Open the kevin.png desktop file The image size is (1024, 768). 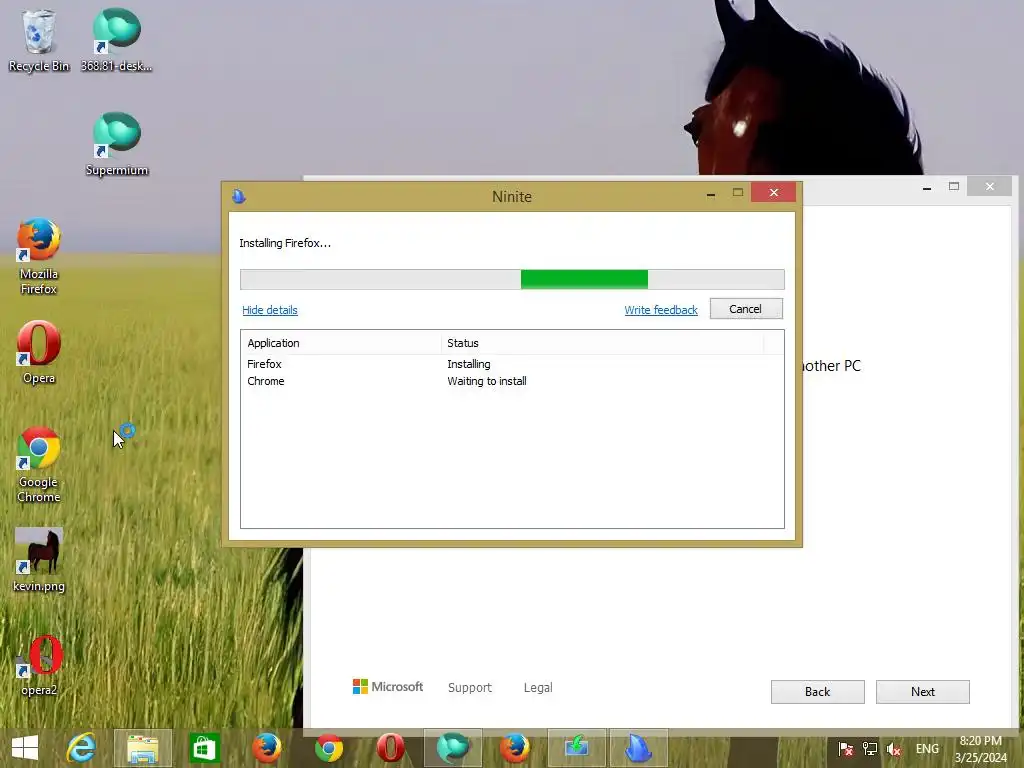click(x=39, y=560)
